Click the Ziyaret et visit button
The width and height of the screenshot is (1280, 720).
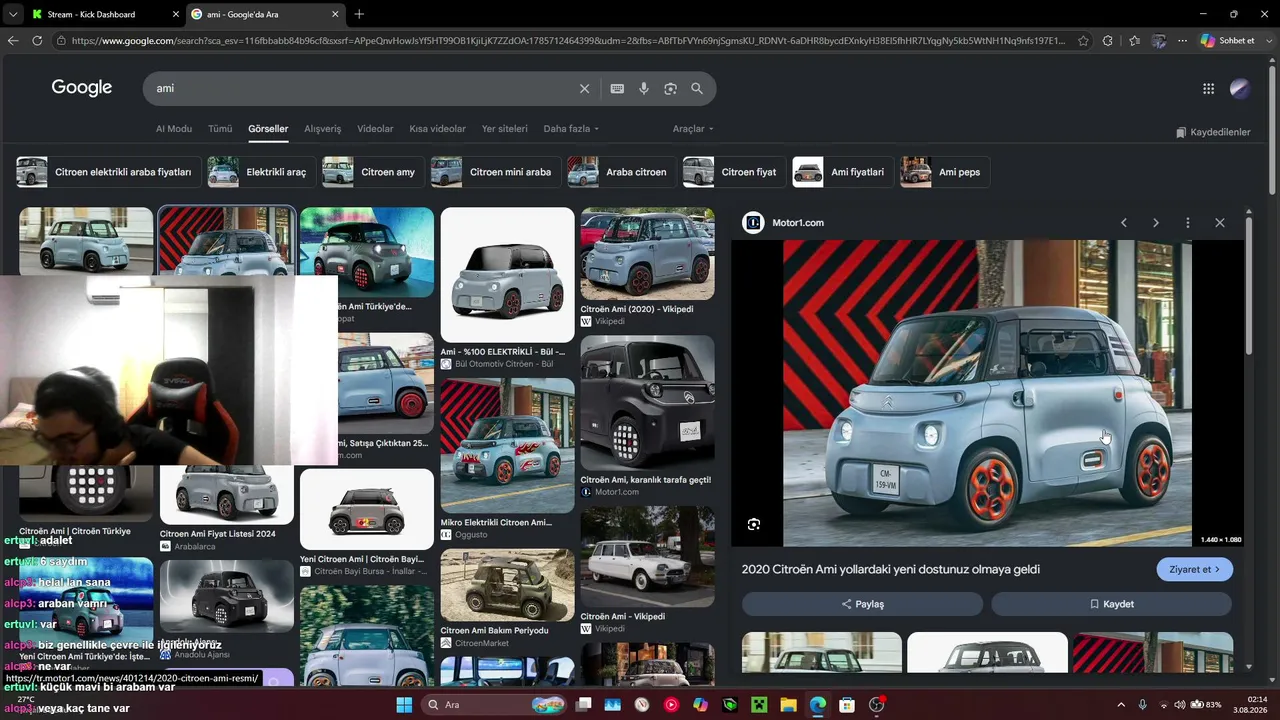[1195, 570]
